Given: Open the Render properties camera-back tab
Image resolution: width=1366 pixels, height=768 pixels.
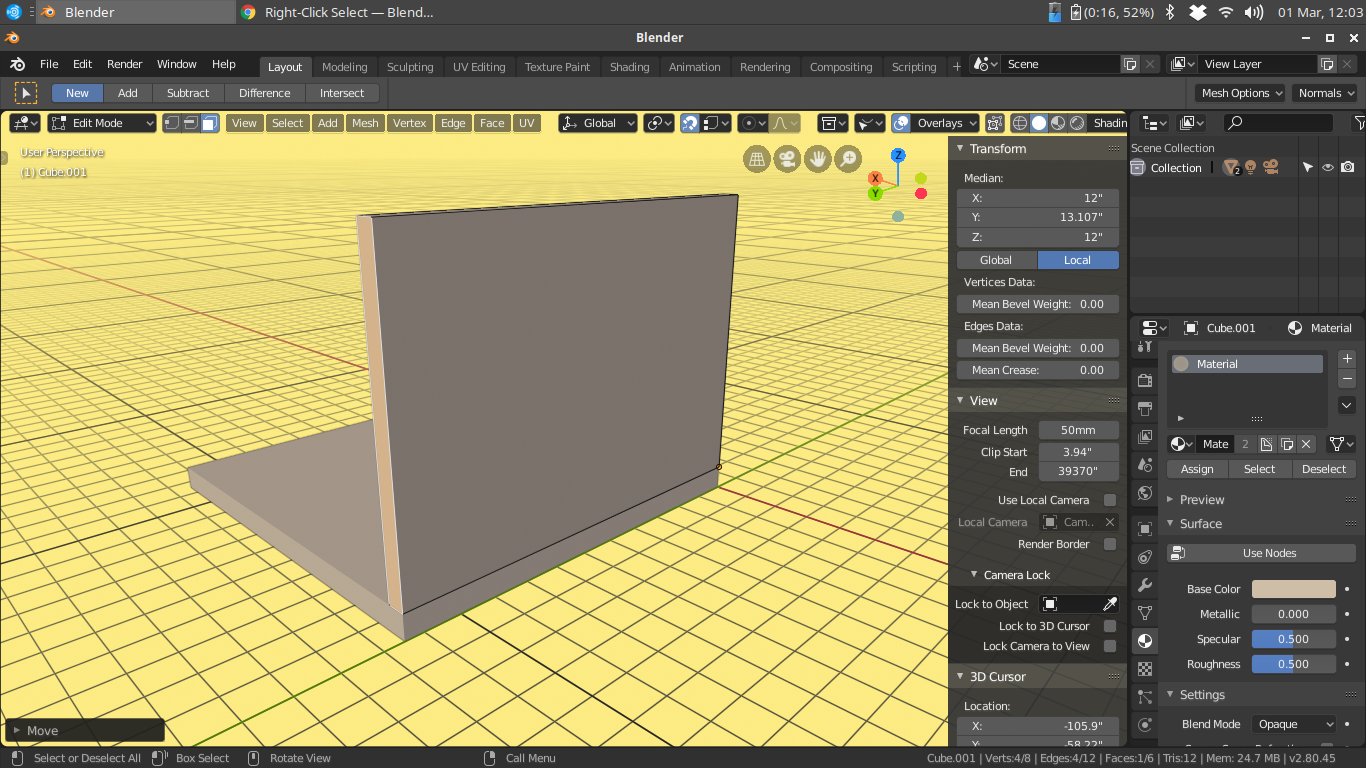Looking at the screenshot, I should point(1145,381).
